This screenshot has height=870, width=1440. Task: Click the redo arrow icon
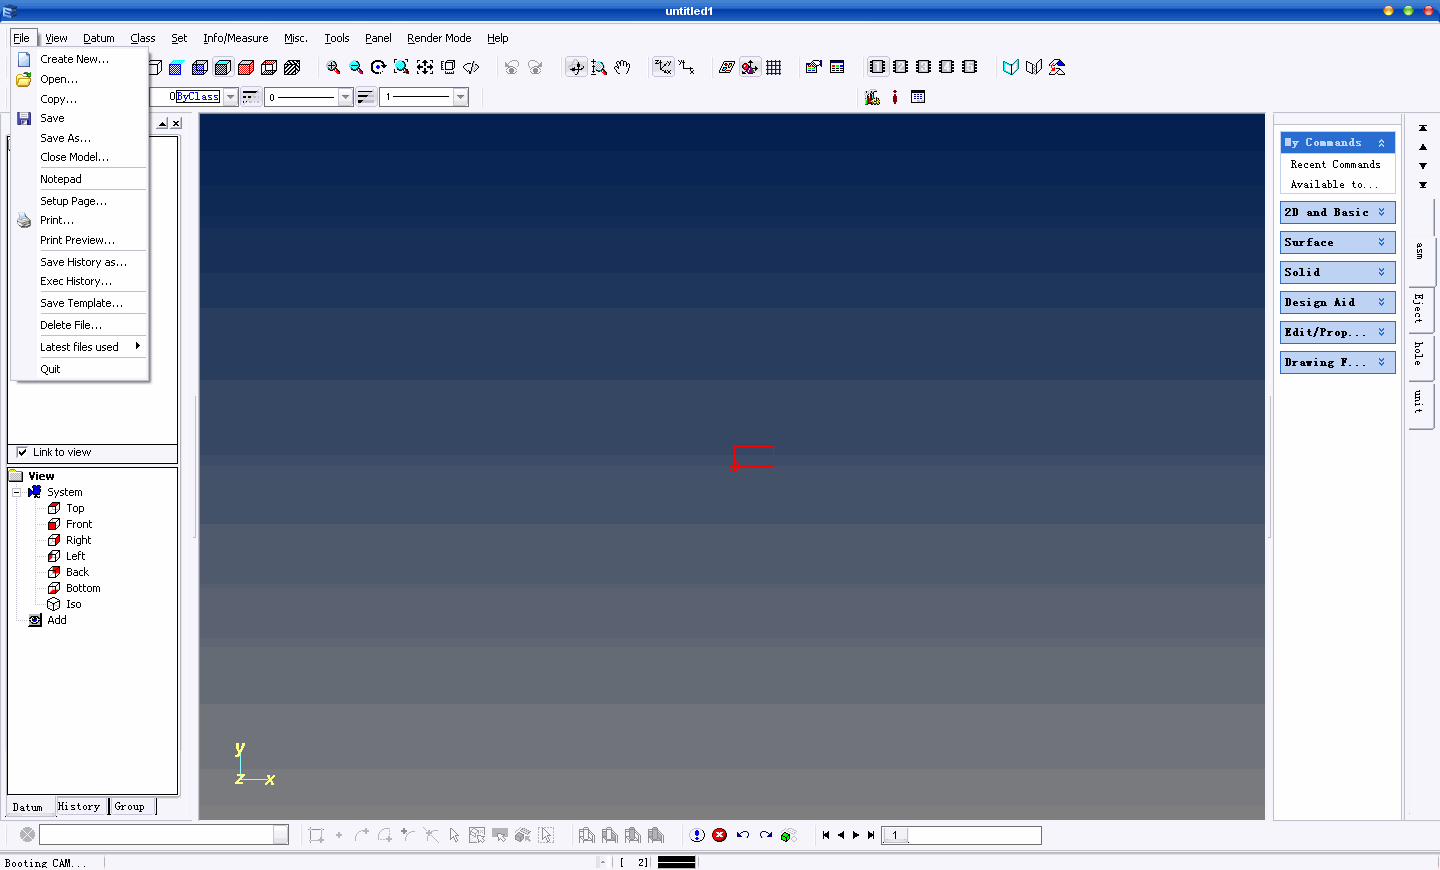point(766,835)
